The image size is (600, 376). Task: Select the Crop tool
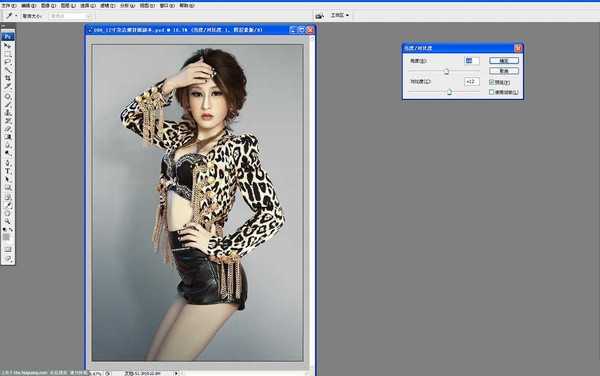tap(8, 78)
